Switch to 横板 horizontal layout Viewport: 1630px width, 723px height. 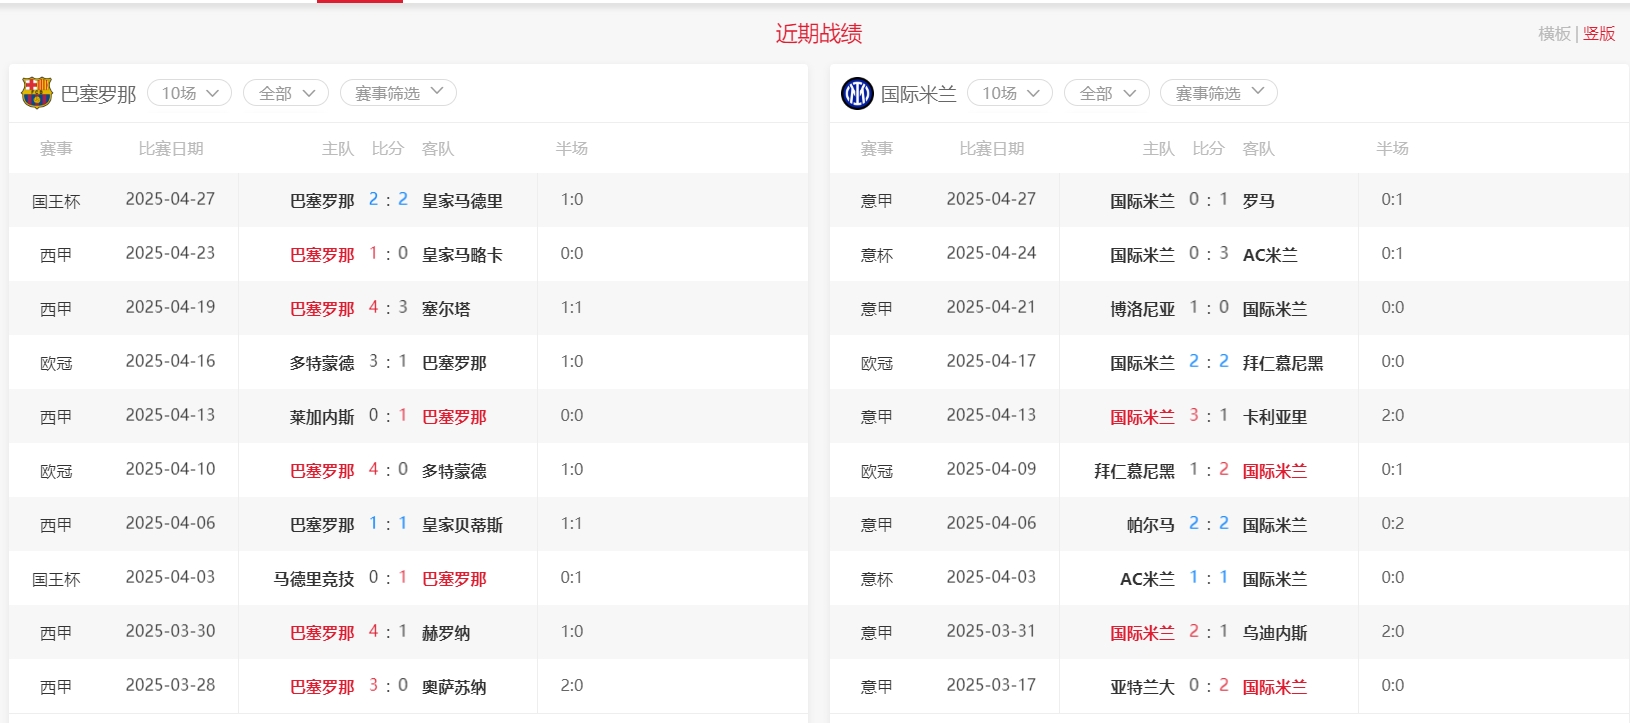pyautogui.click(x=1554, y=34)
